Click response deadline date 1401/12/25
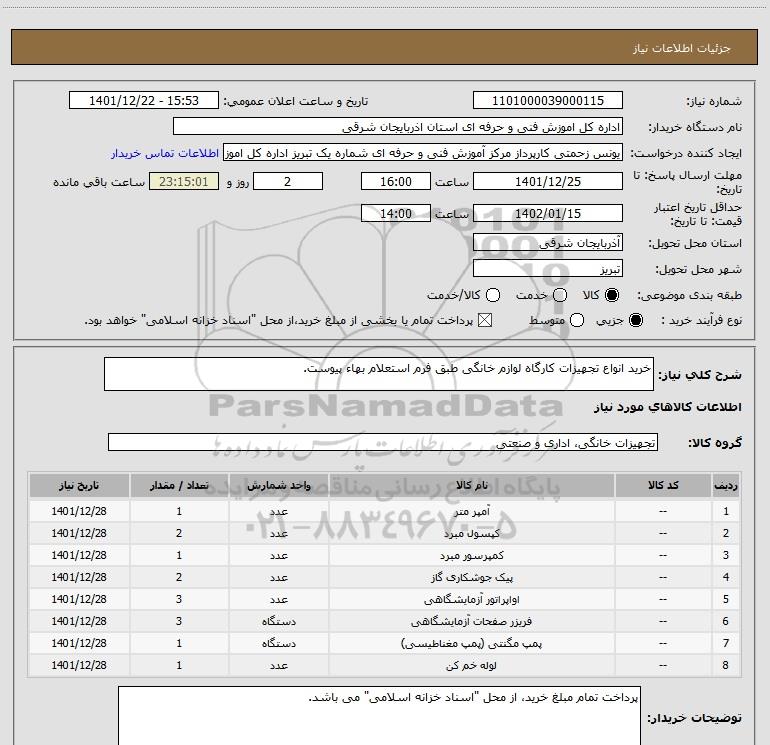770x745 pixels. (x=548, y=182)
